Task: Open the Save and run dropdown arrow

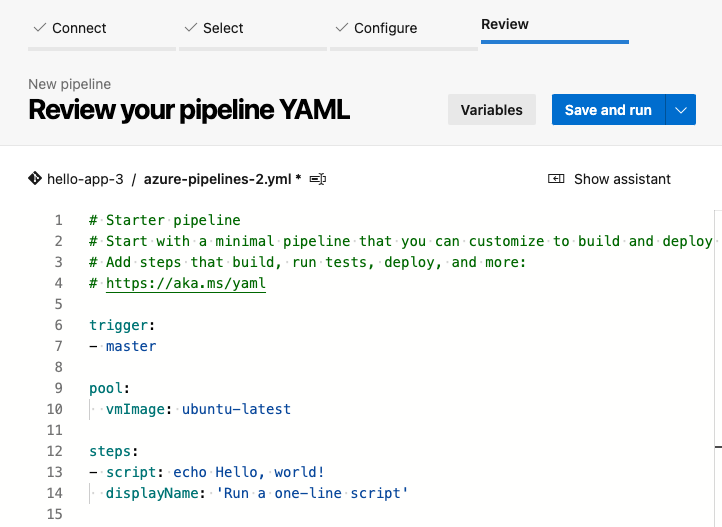Action: [681, 110]
